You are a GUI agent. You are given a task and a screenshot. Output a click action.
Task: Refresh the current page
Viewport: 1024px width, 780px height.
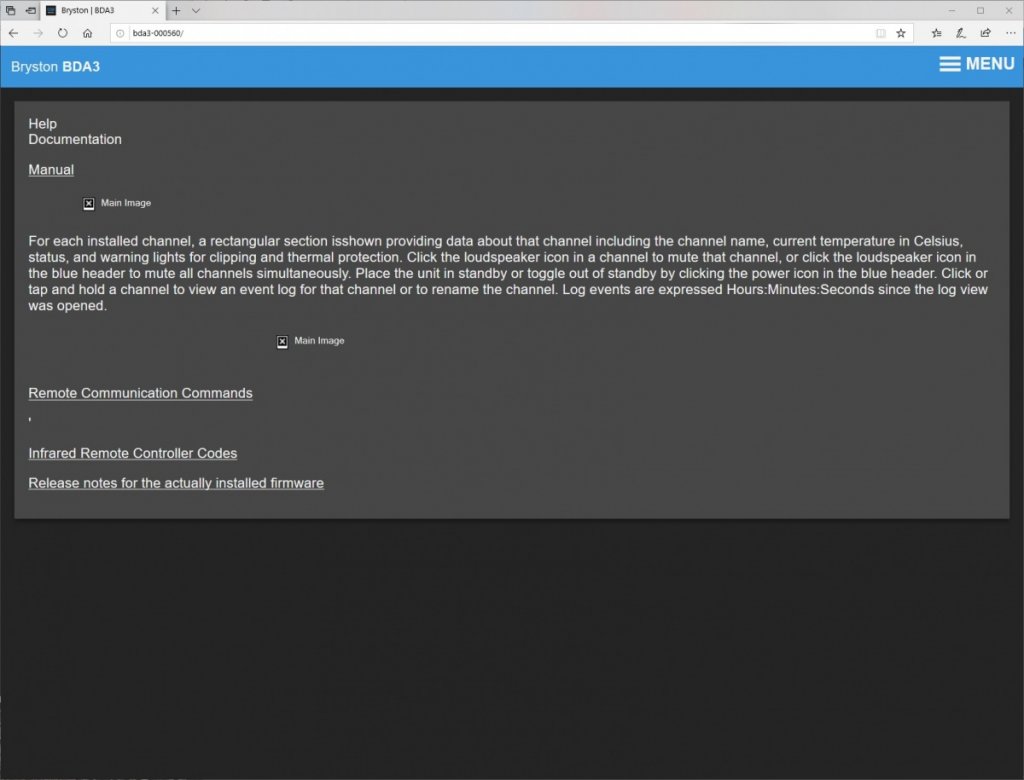[x=63, y=33]
